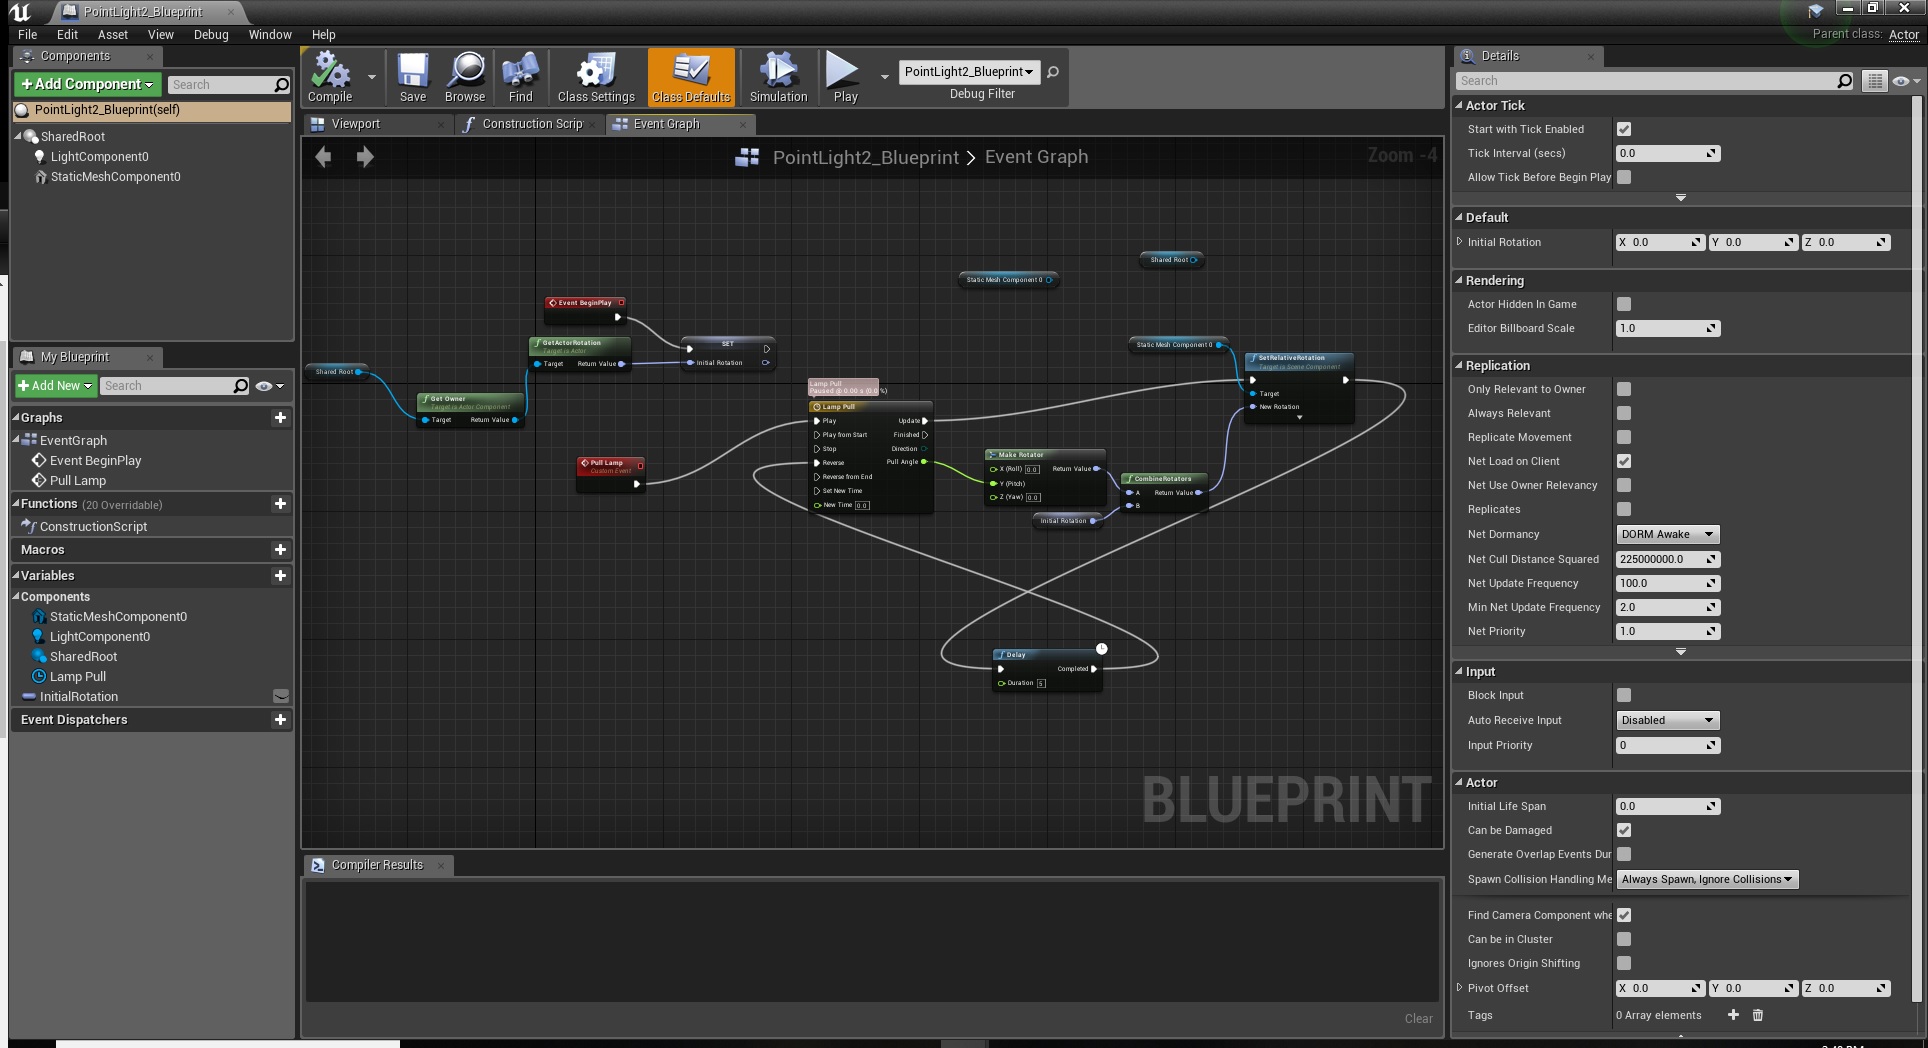Click the Compile toolbar icon
This screenshot has height=1048, width=1928.
pos(329,77)
